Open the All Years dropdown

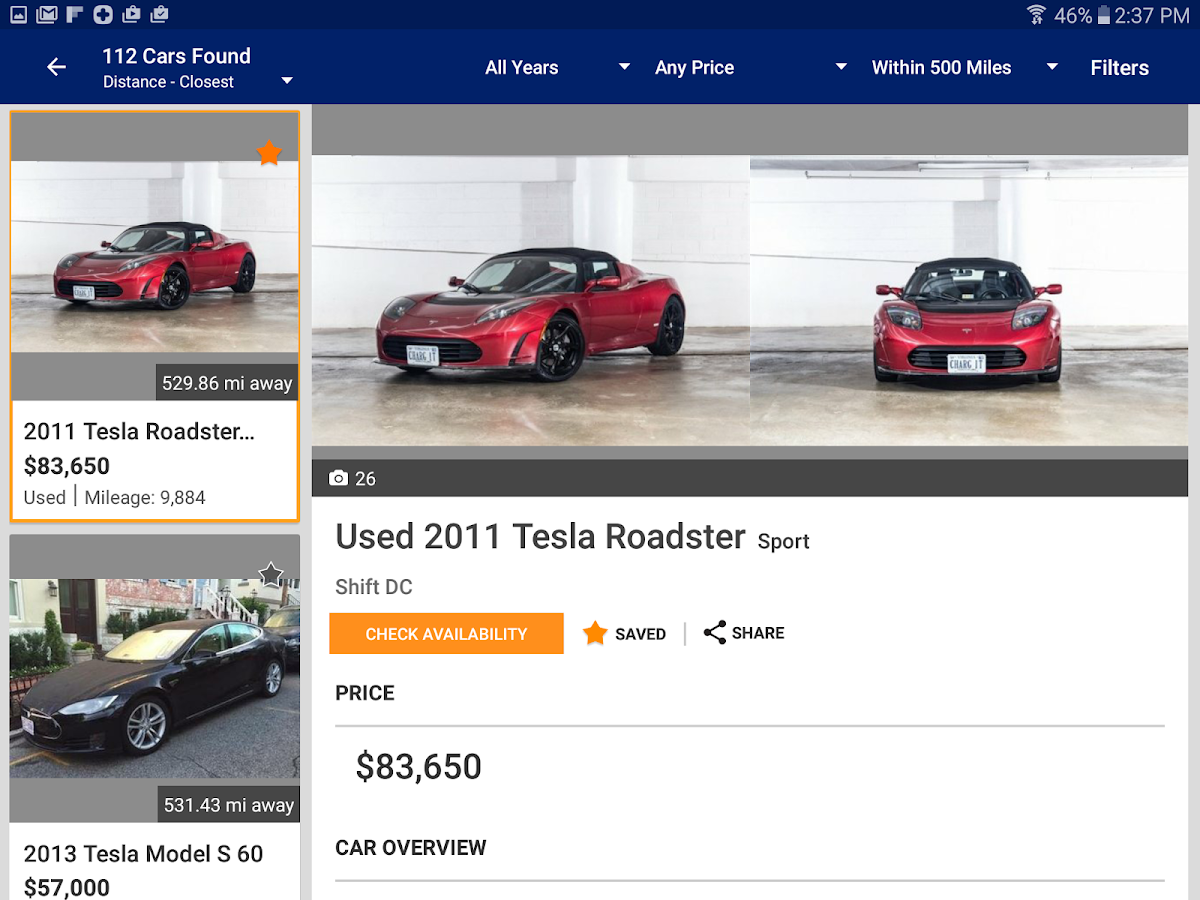click(x=557, y=67)
